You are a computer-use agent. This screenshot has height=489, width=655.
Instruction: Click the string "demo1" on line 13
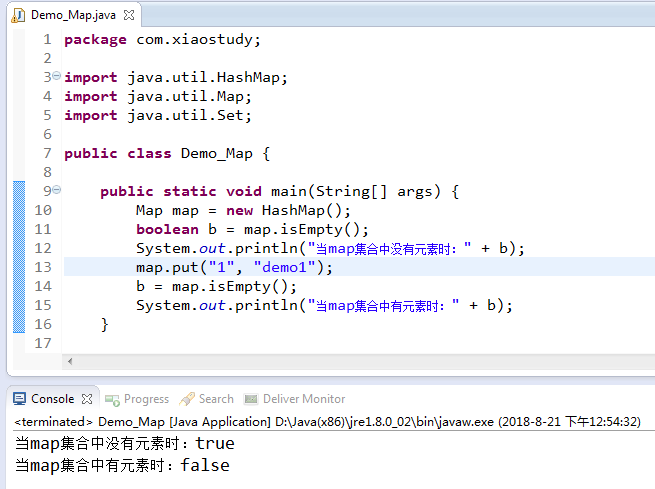tap(284, 267)
